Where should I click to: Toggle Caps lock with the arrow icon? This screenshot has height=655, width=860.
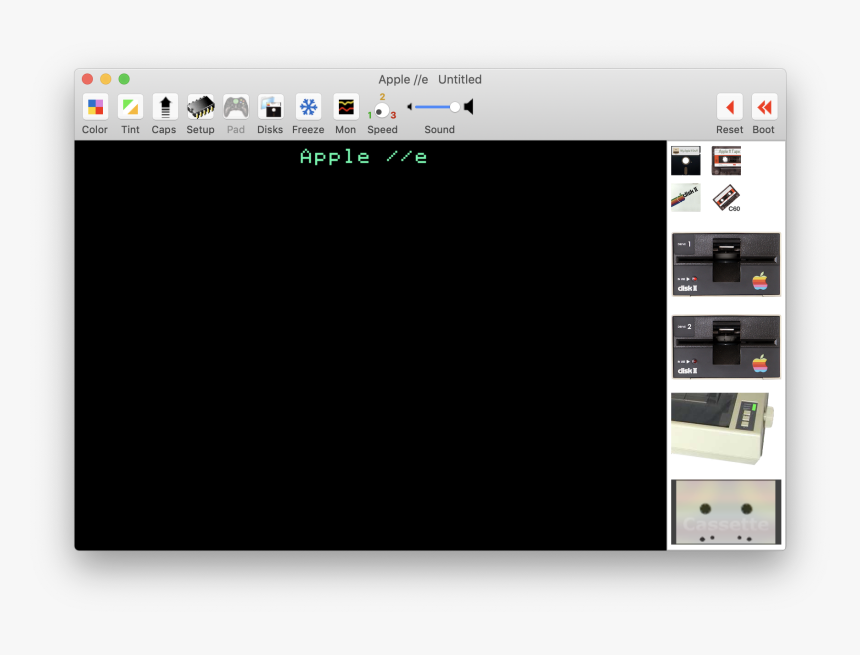(164, 106)
